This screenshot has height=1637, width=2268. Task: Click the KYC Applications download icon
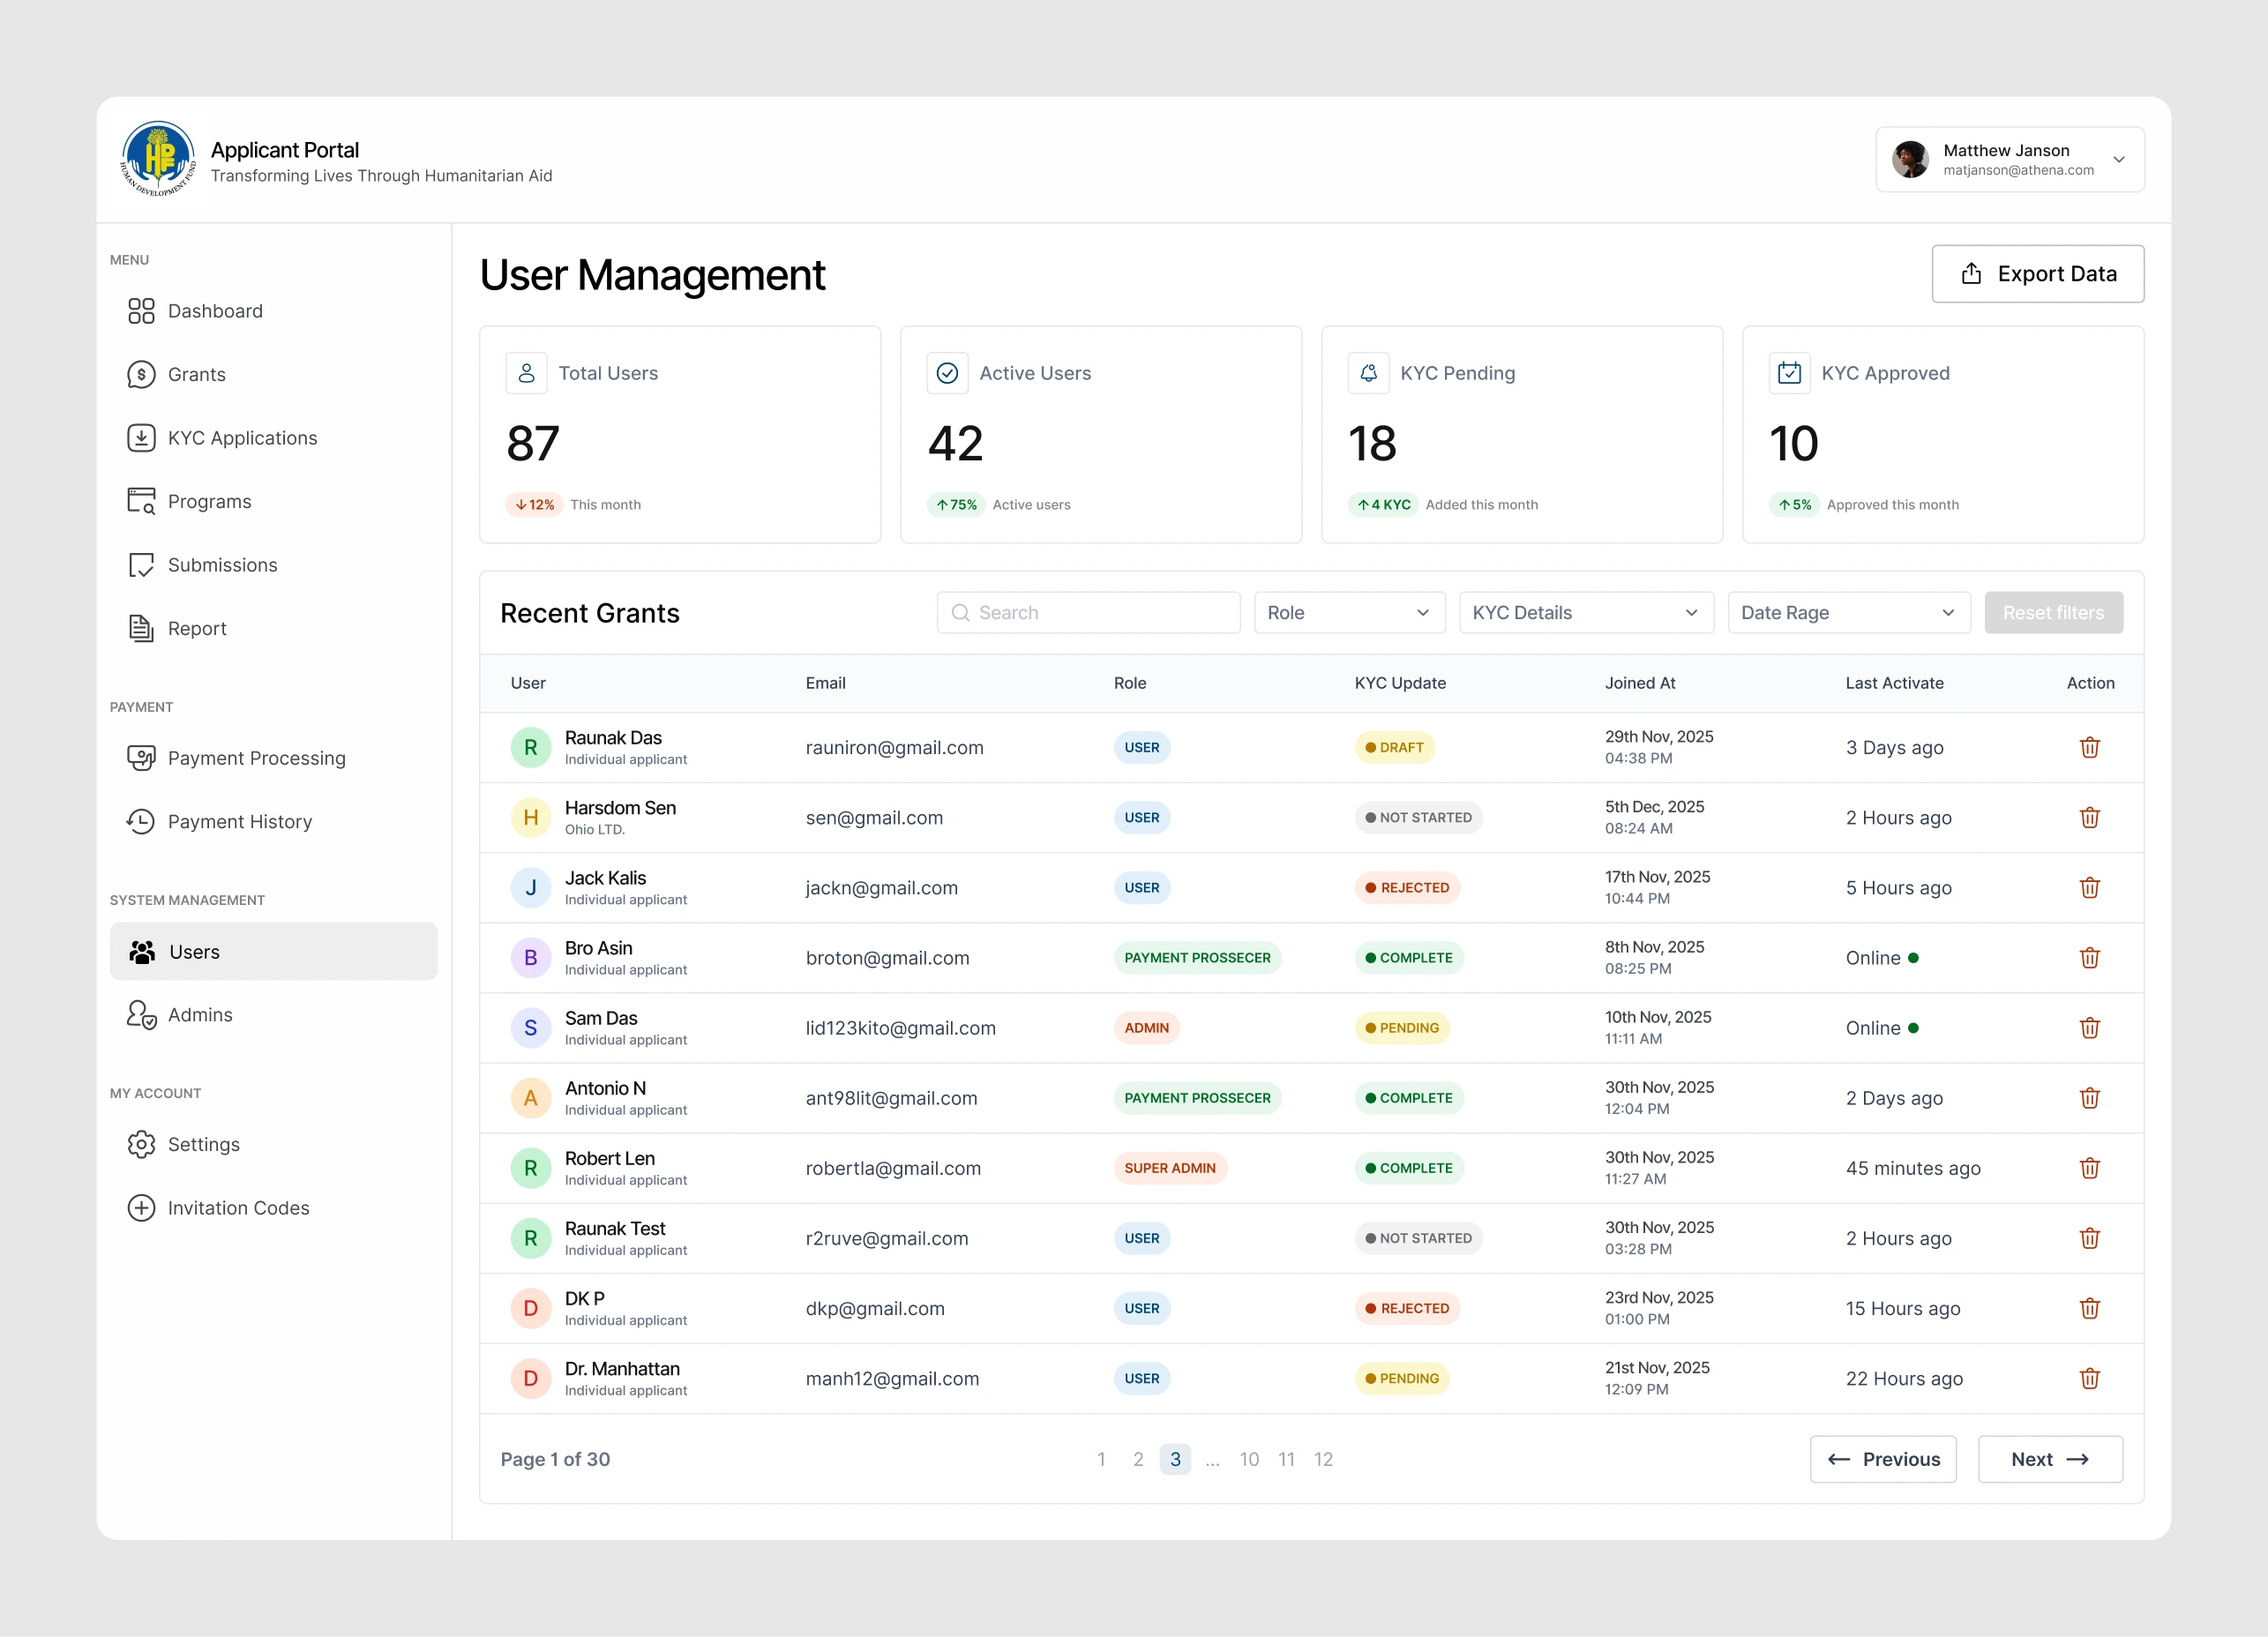pyautogui.click(x=141, y=438)
